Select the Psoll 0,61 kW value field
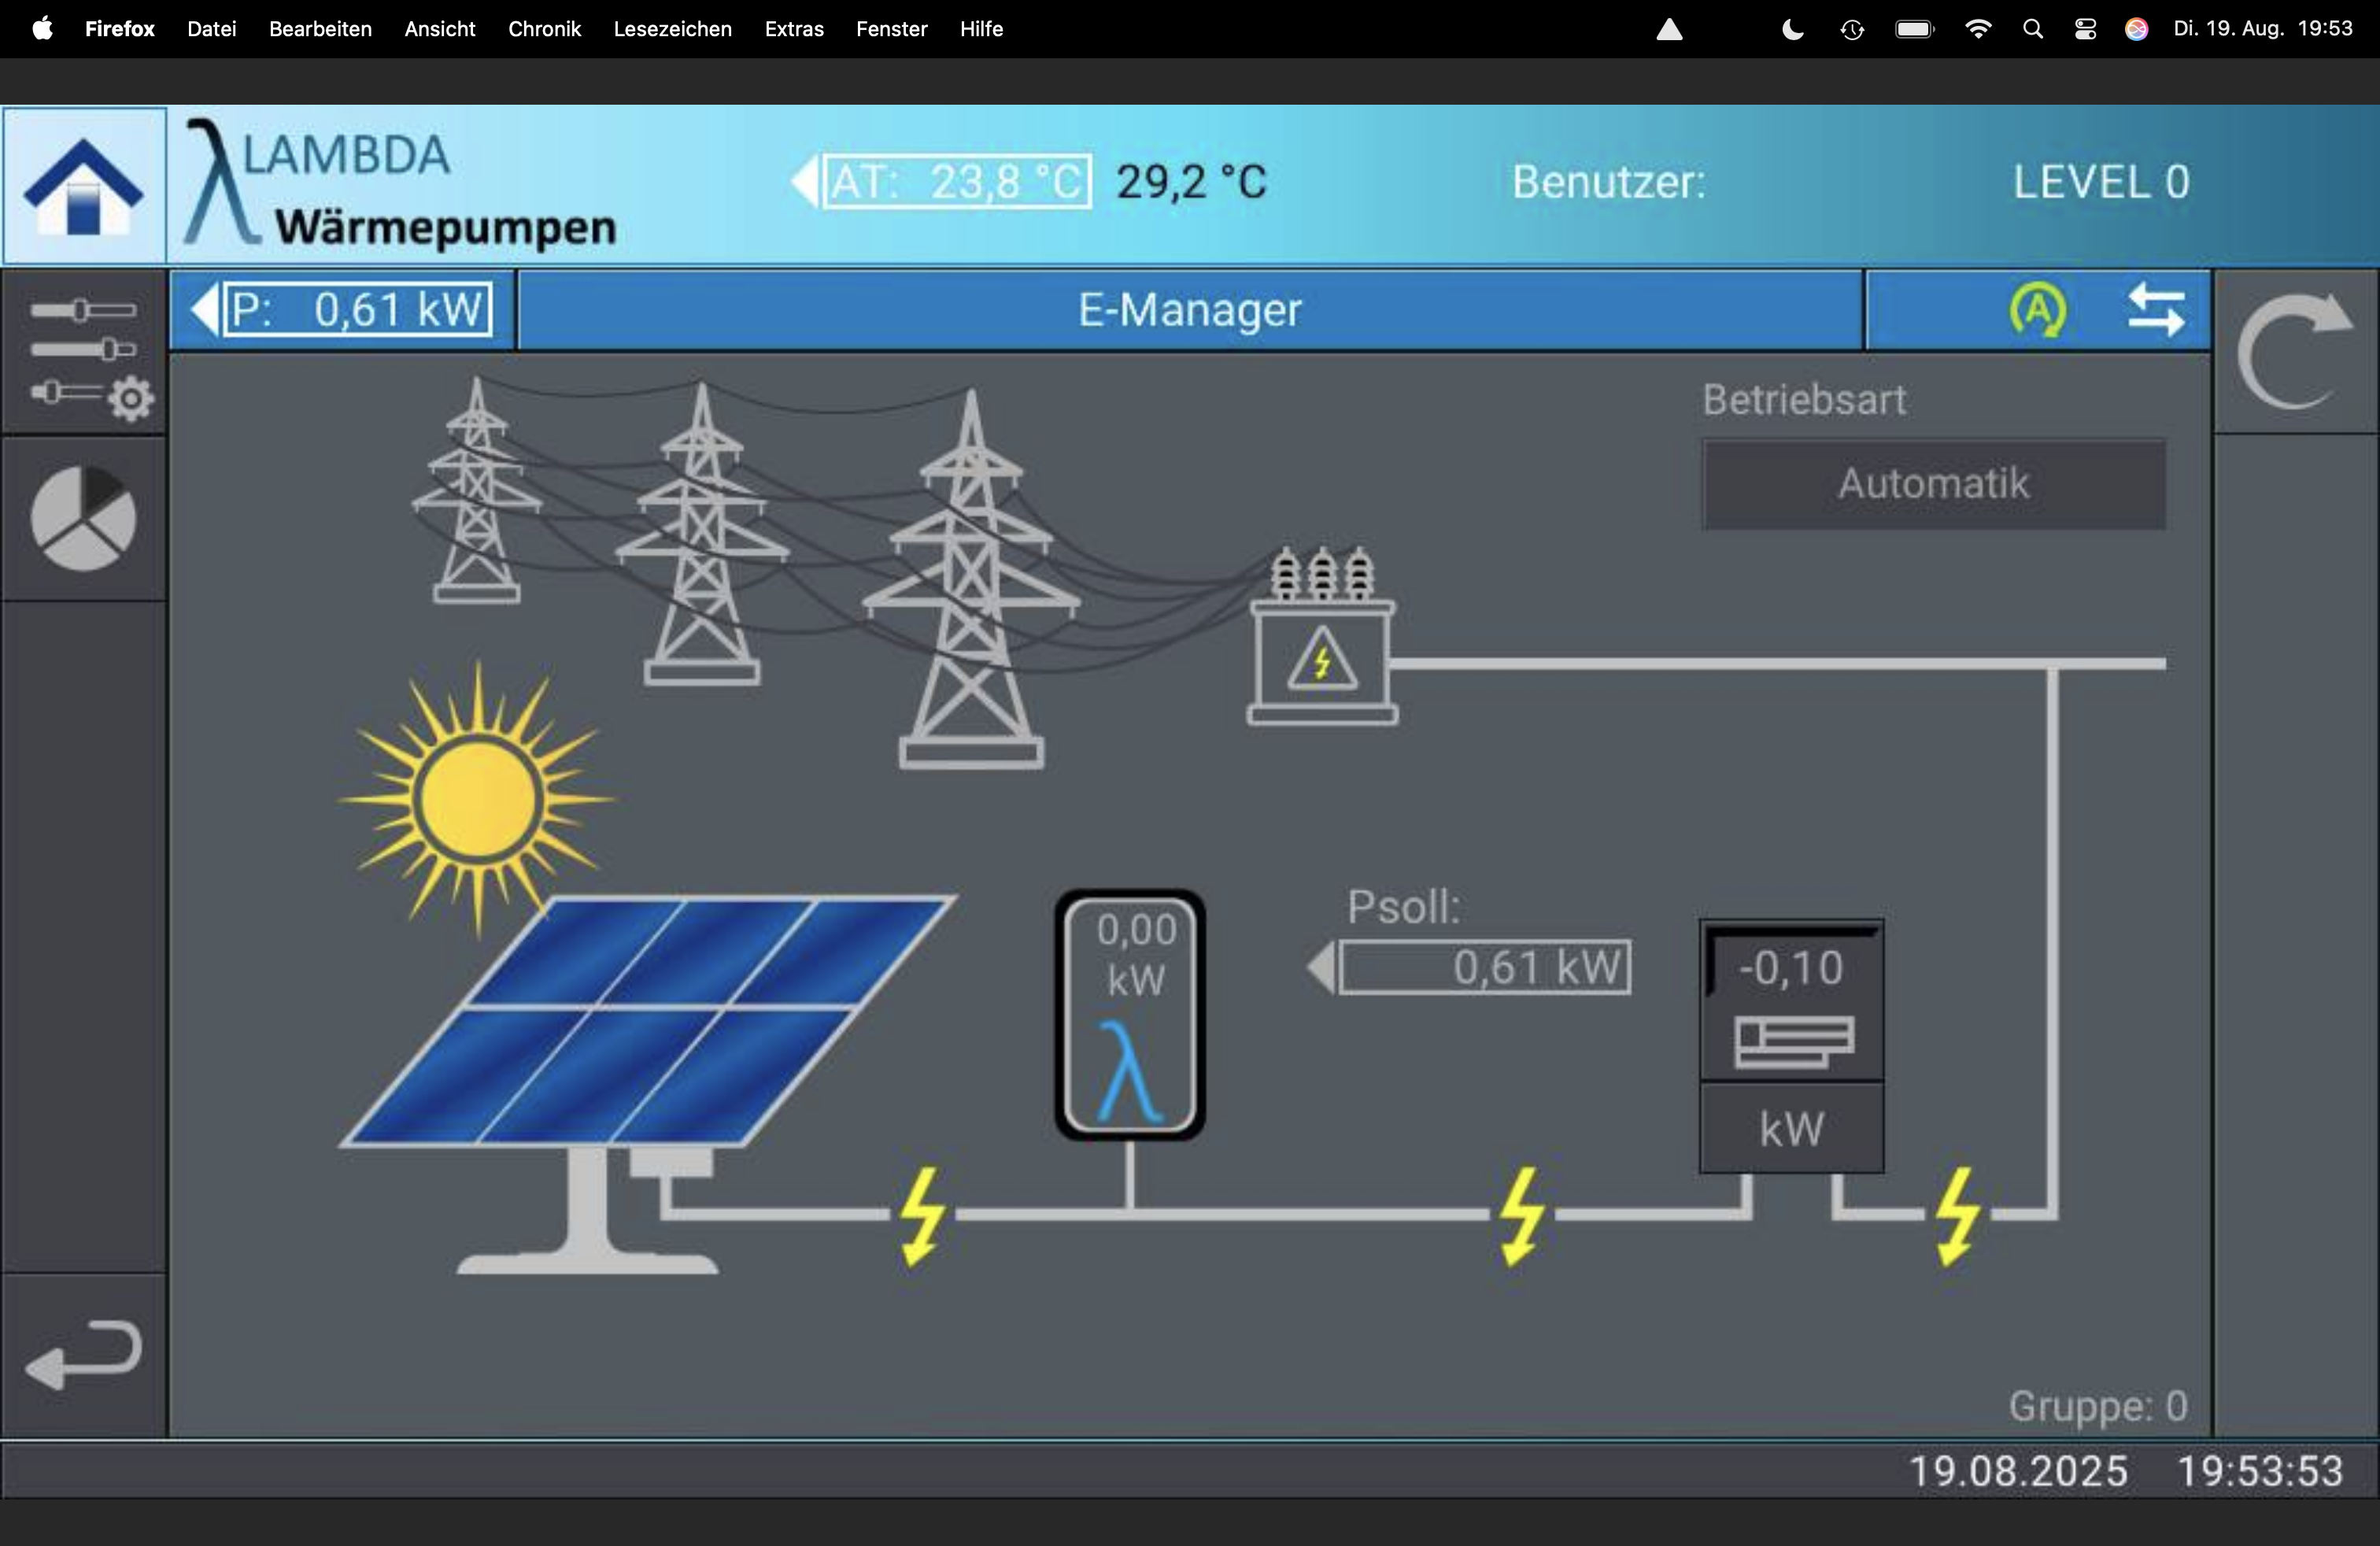Screen dimensions: 2380x1546 click(x=1485, y=967)
